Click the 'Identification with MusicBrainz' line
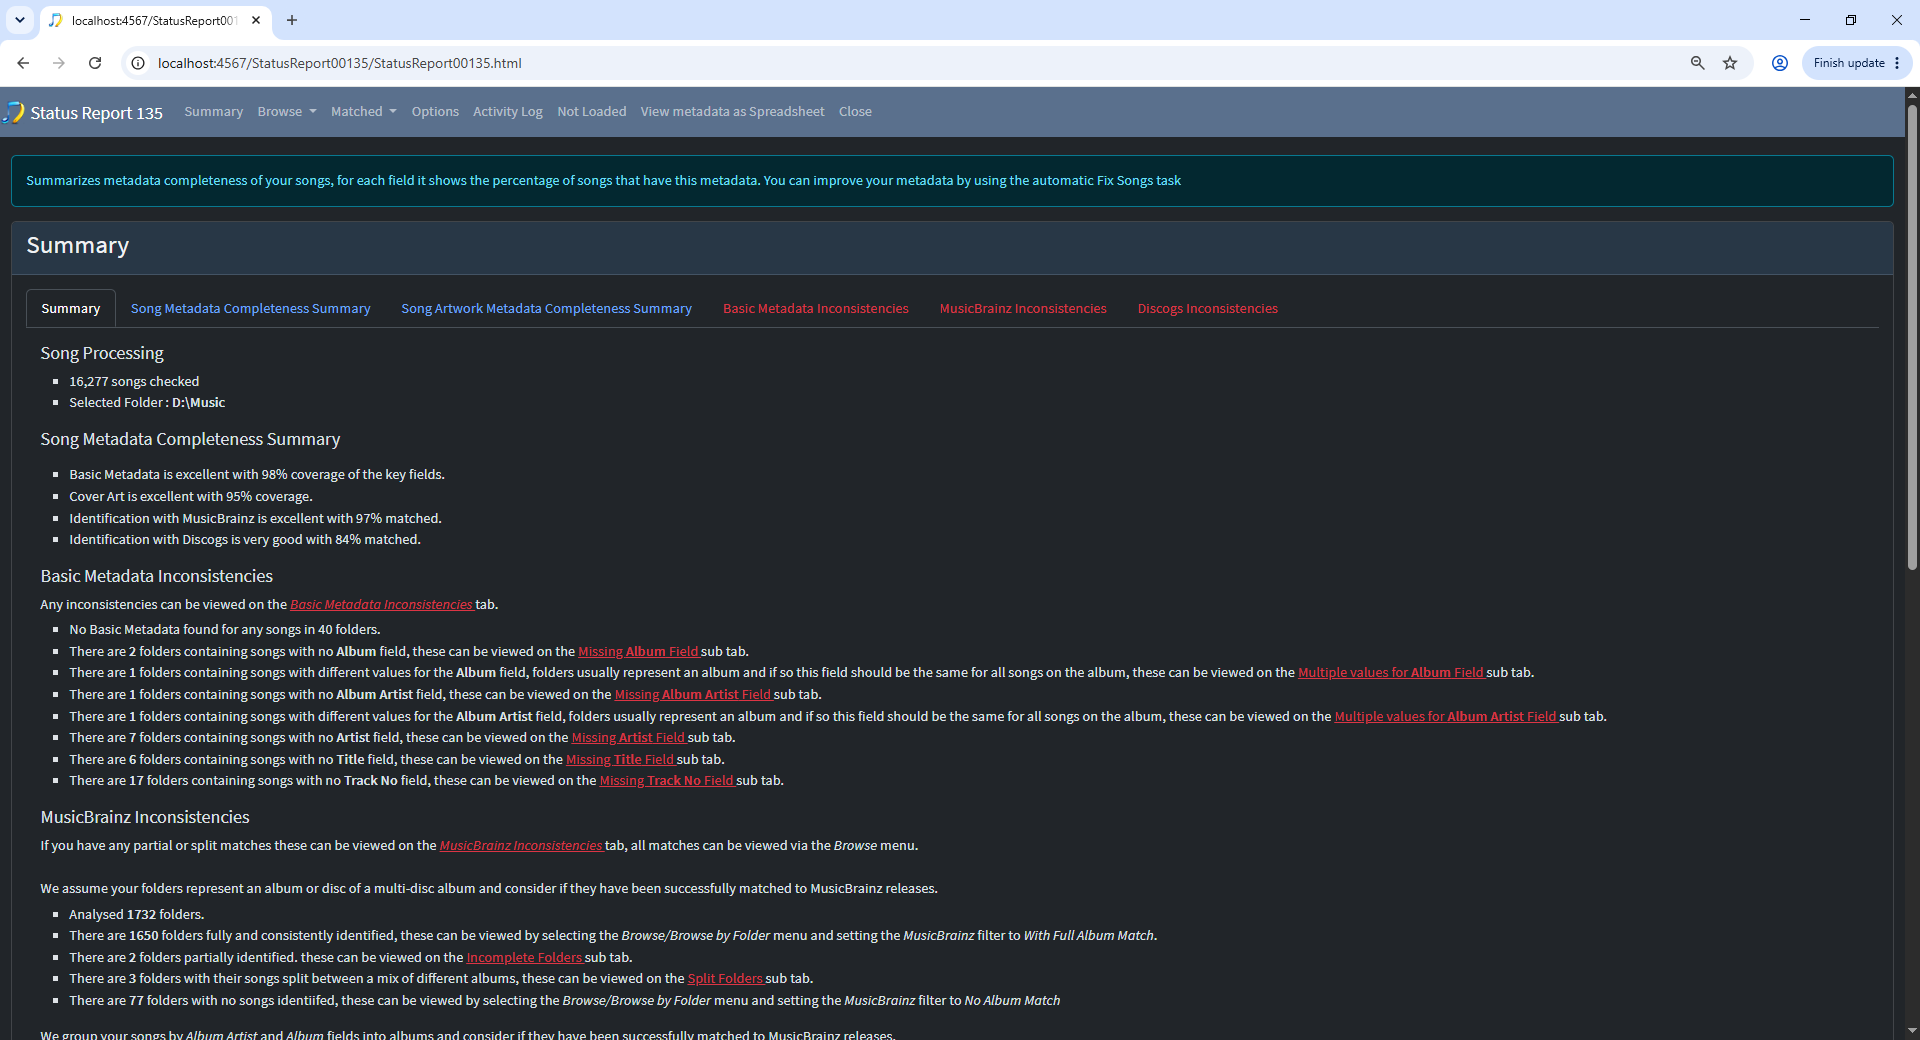 pyautogui.click(x=255, y=519)
